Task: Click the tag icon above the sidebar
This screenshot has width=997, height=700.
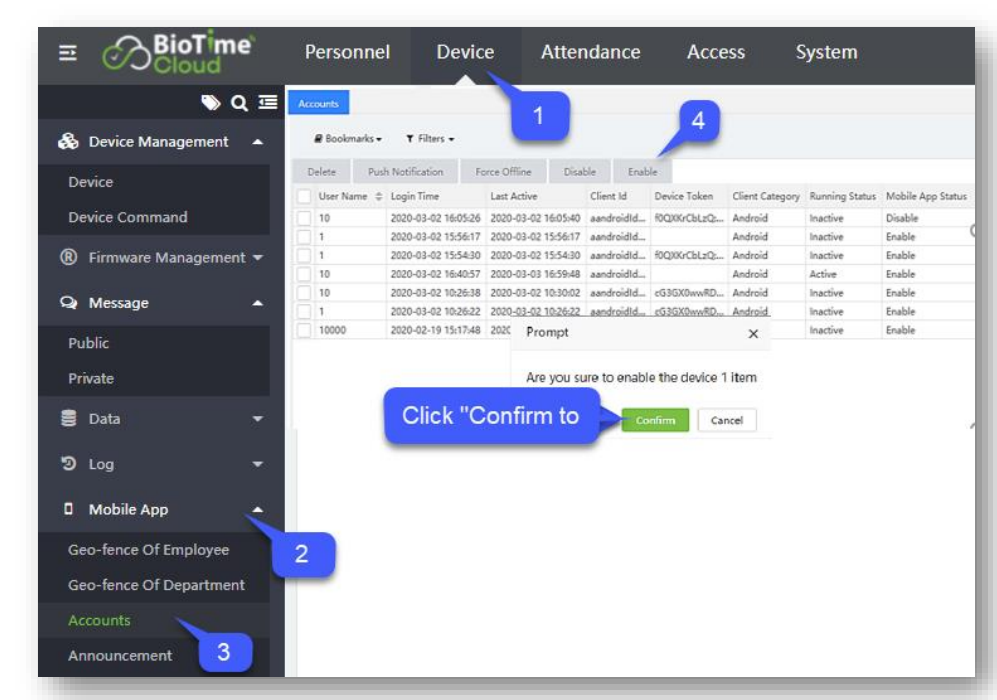Action: tap(211, 102)
